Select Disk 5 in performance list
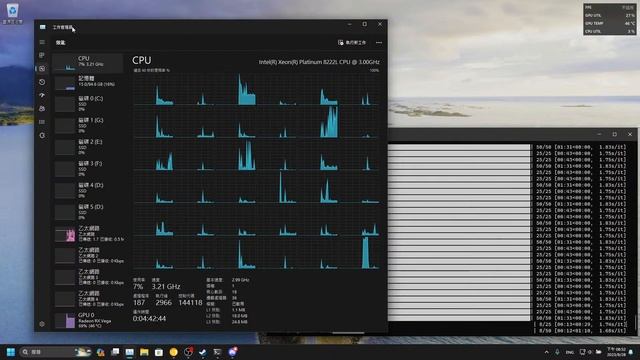The width and height of the screenshot is (640, 360). (x=88, y=212)
